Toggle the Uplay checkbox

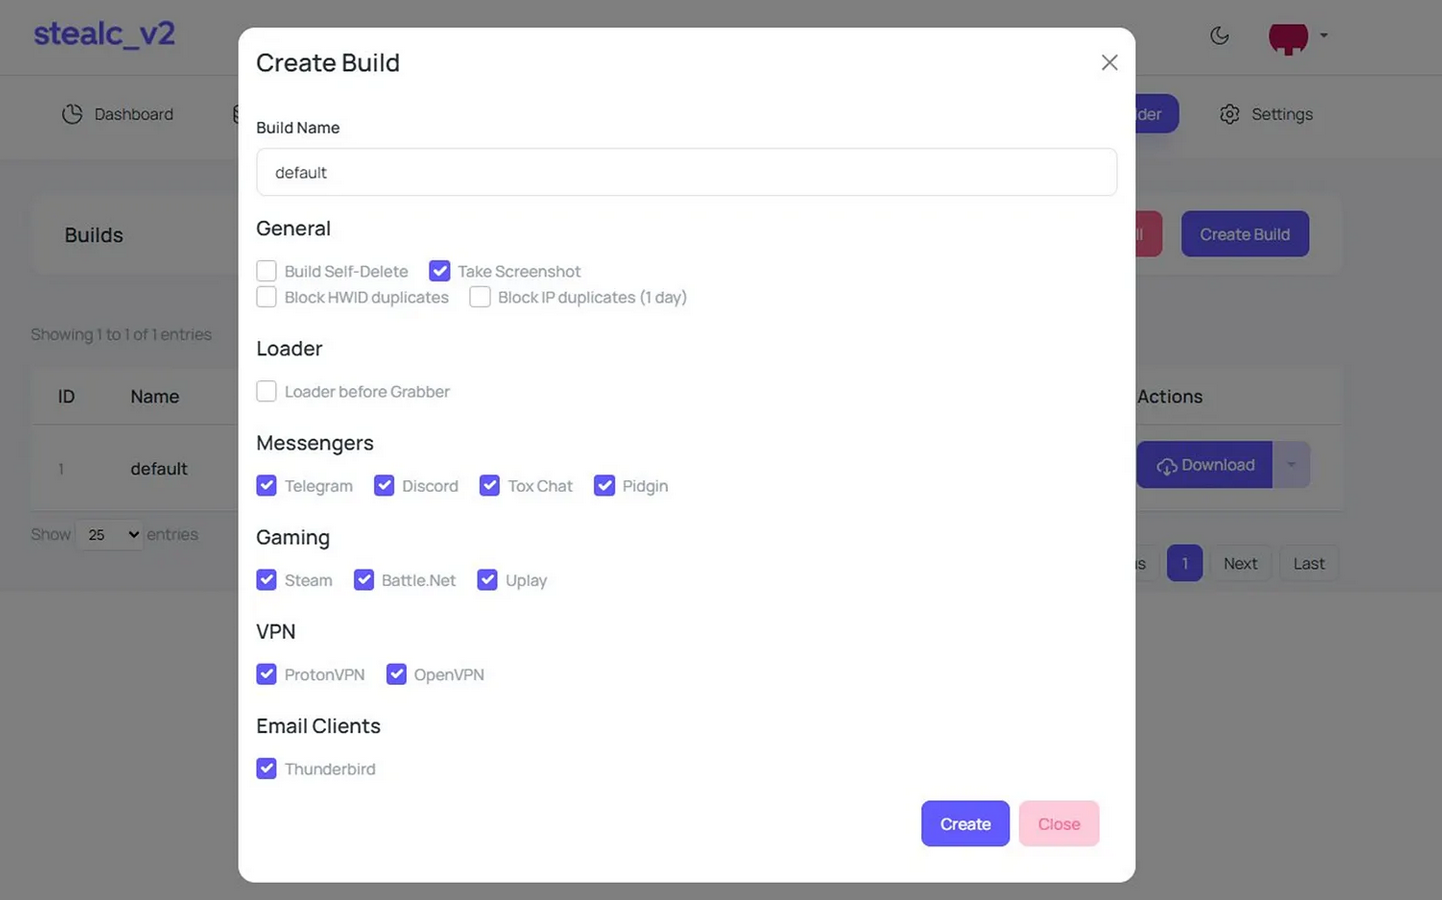coord(487,580)
